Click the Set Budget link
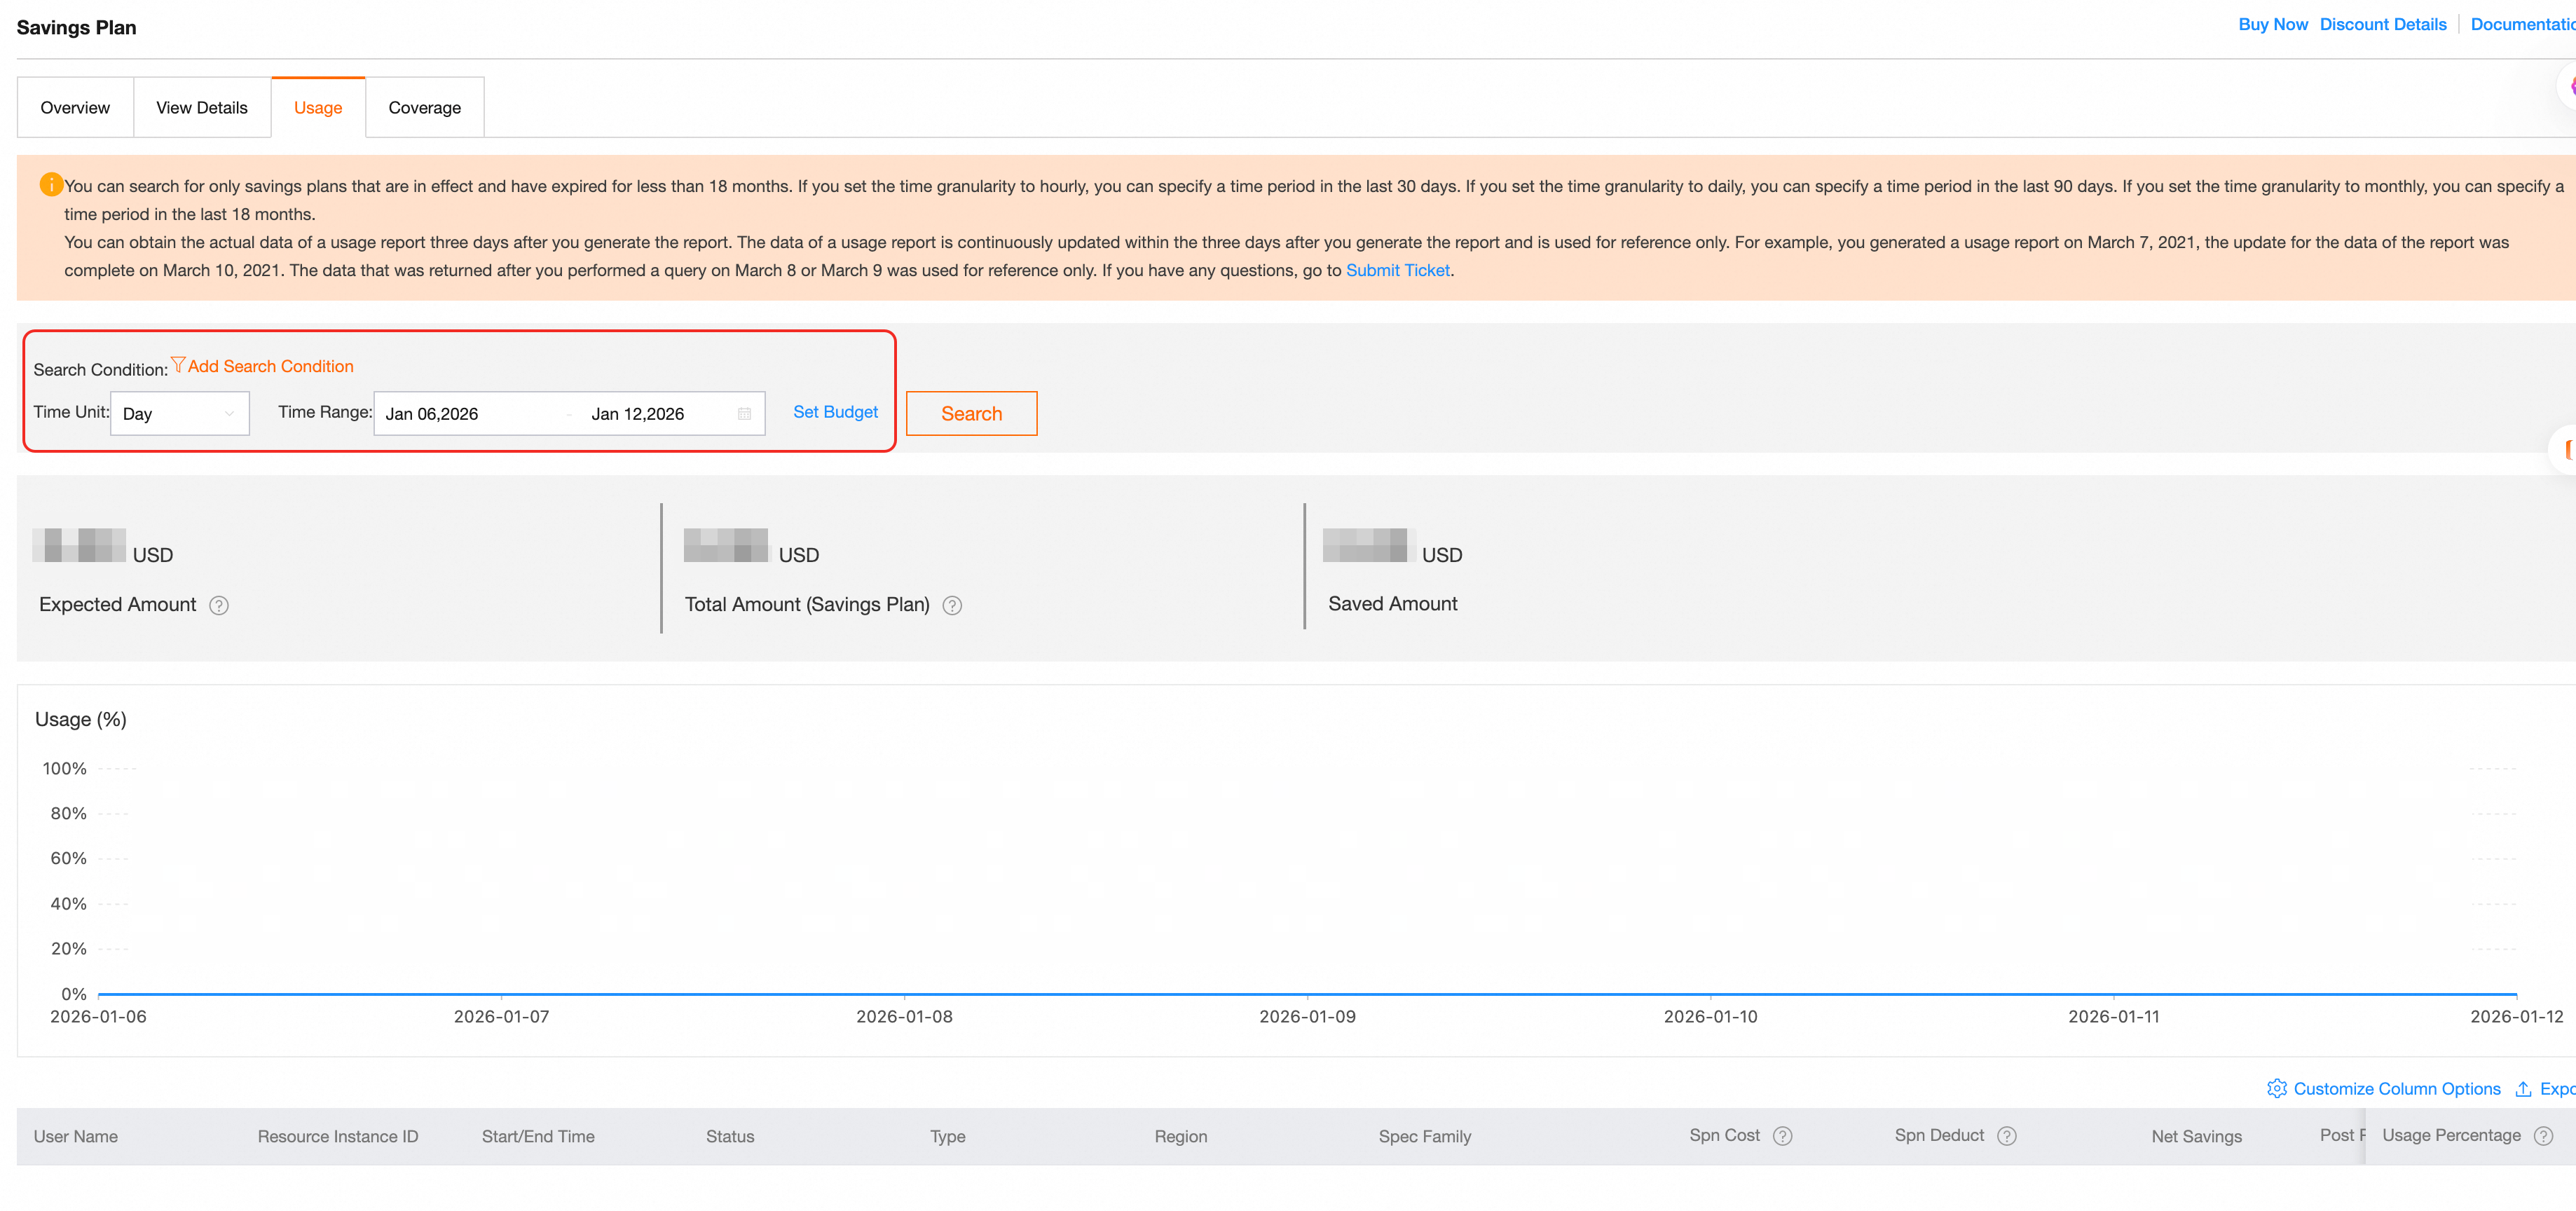 click(x=835, y=412)
